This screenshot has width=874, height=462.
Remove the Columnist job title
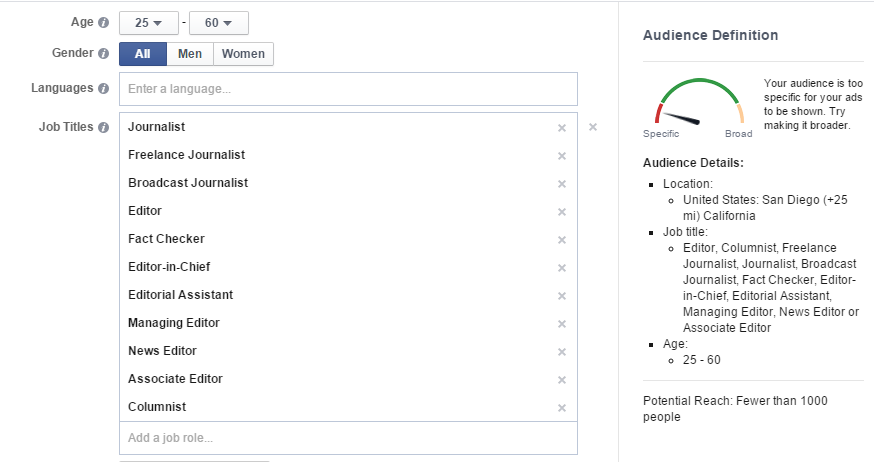[562, 408]
